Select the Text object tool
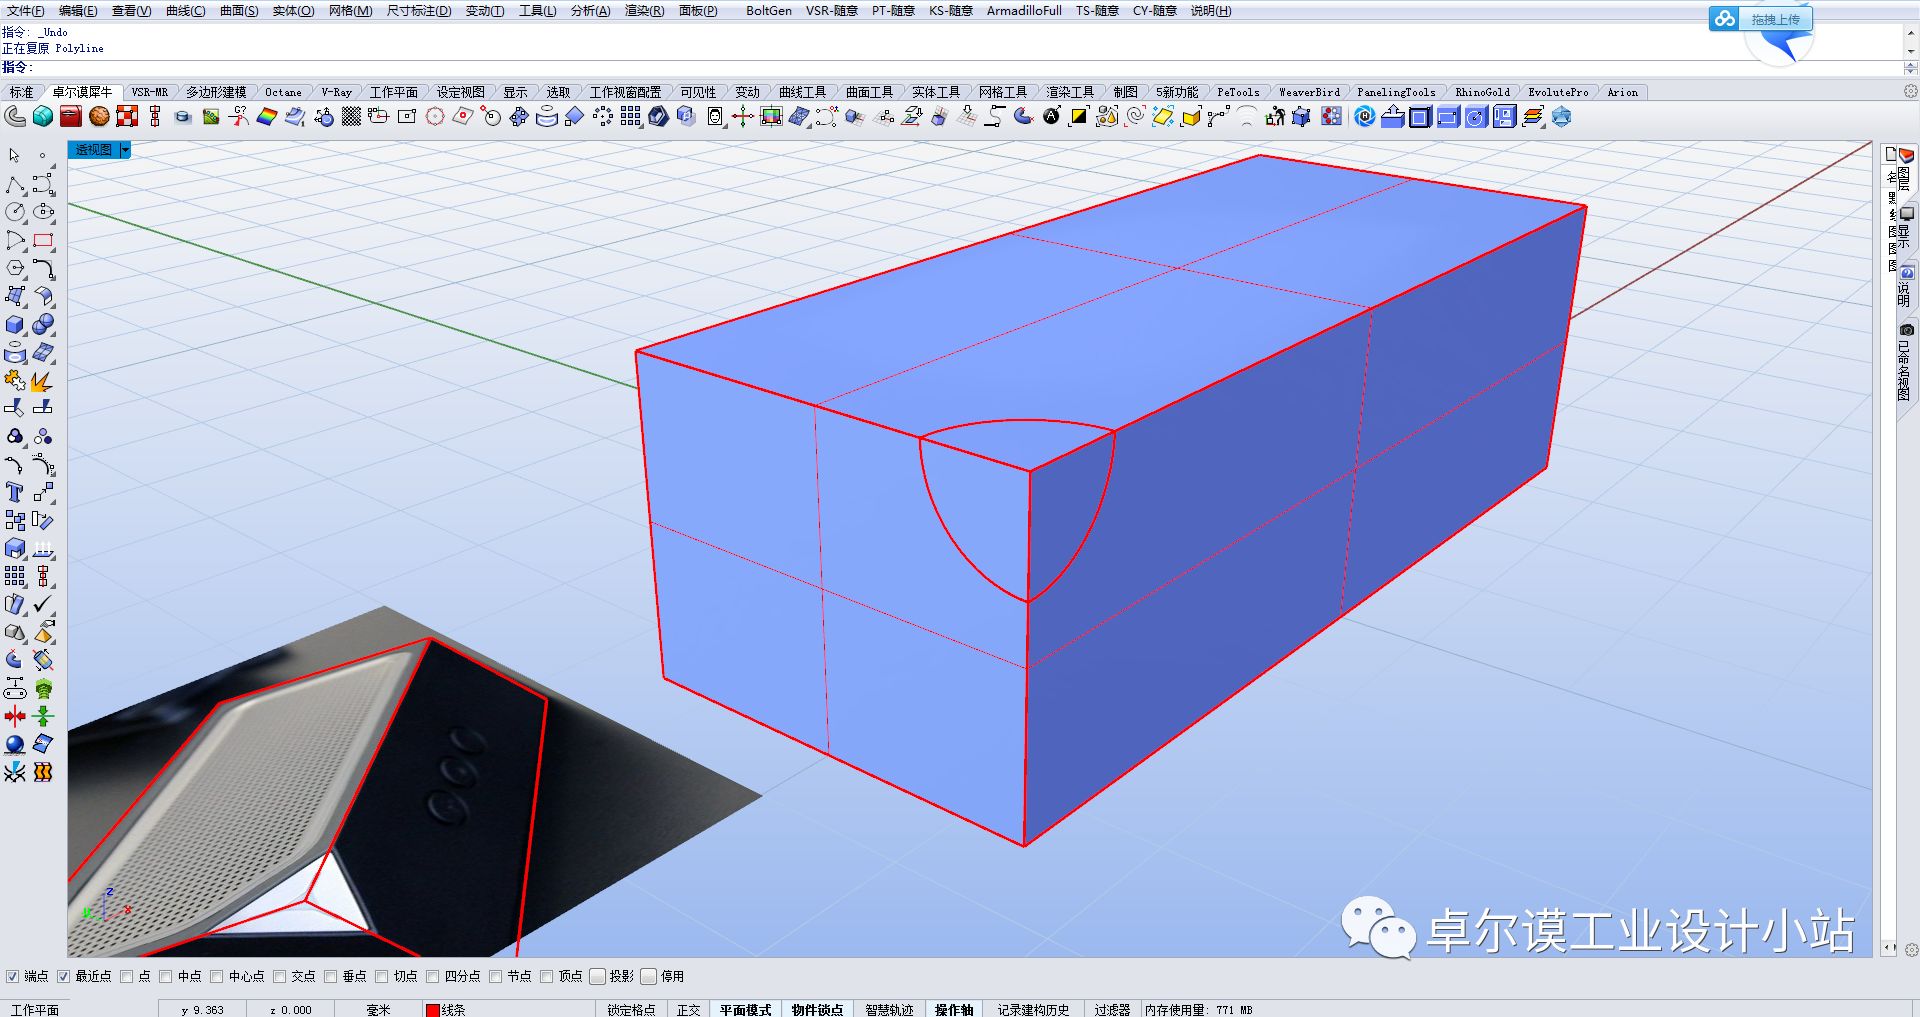 (x=14, y=492)
